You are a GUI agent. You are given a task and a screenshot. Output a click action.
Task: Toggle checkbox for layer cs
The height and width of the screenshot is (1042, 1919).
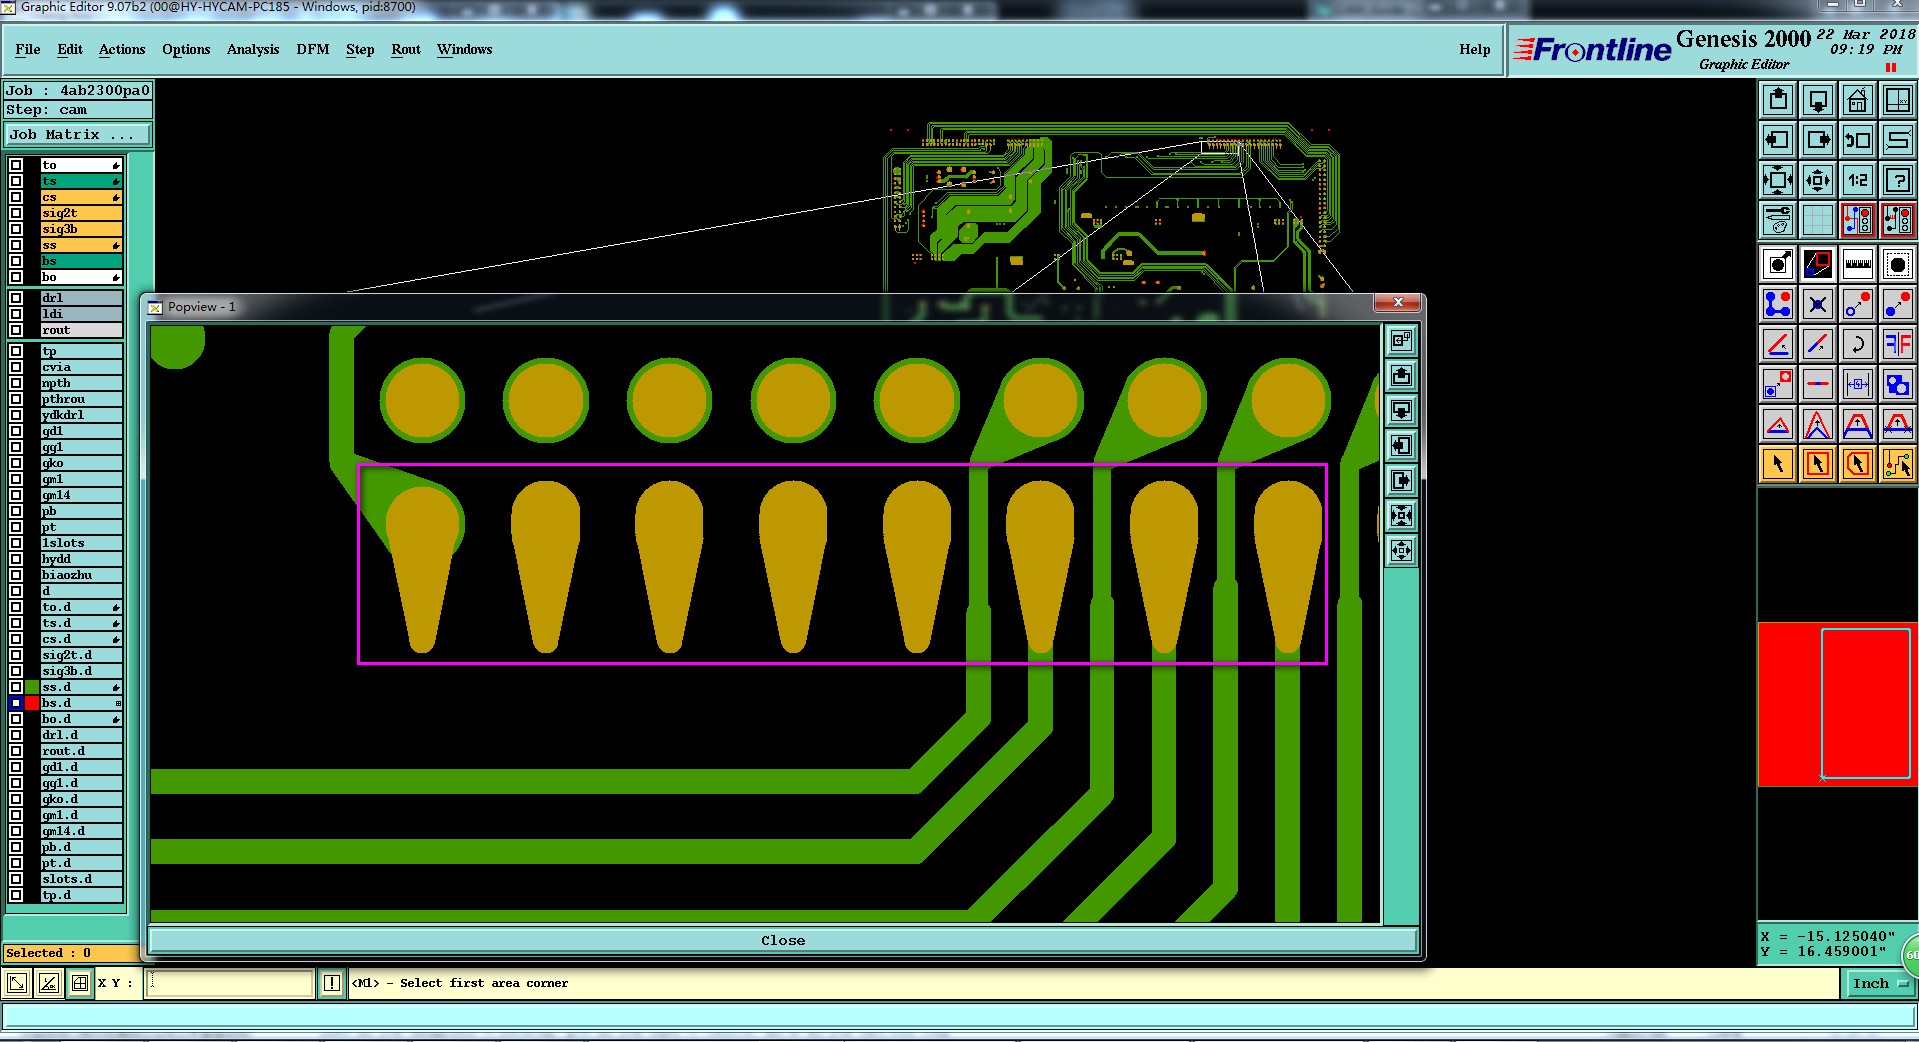pos(16,197)
